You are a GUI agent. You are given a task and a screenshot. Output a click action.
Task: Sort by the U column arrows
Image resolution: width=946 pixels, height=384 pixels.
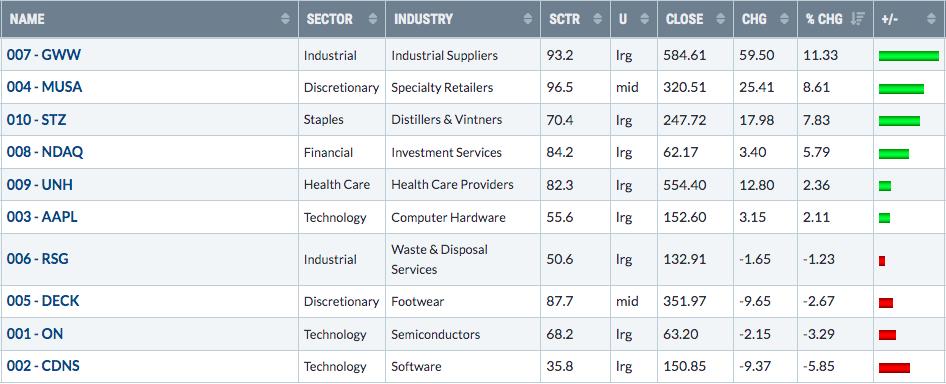(x=644, y=19)
